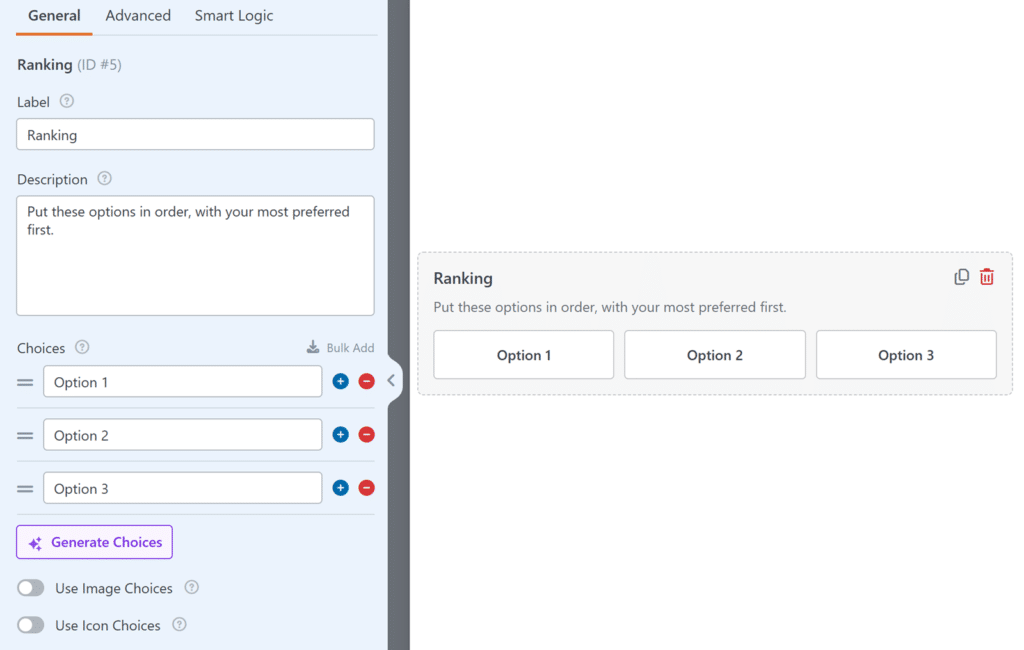Viewport: 1024px width, 650px height.
Task: Open the Smart Logic tab
Action: (x=234, y=16)
